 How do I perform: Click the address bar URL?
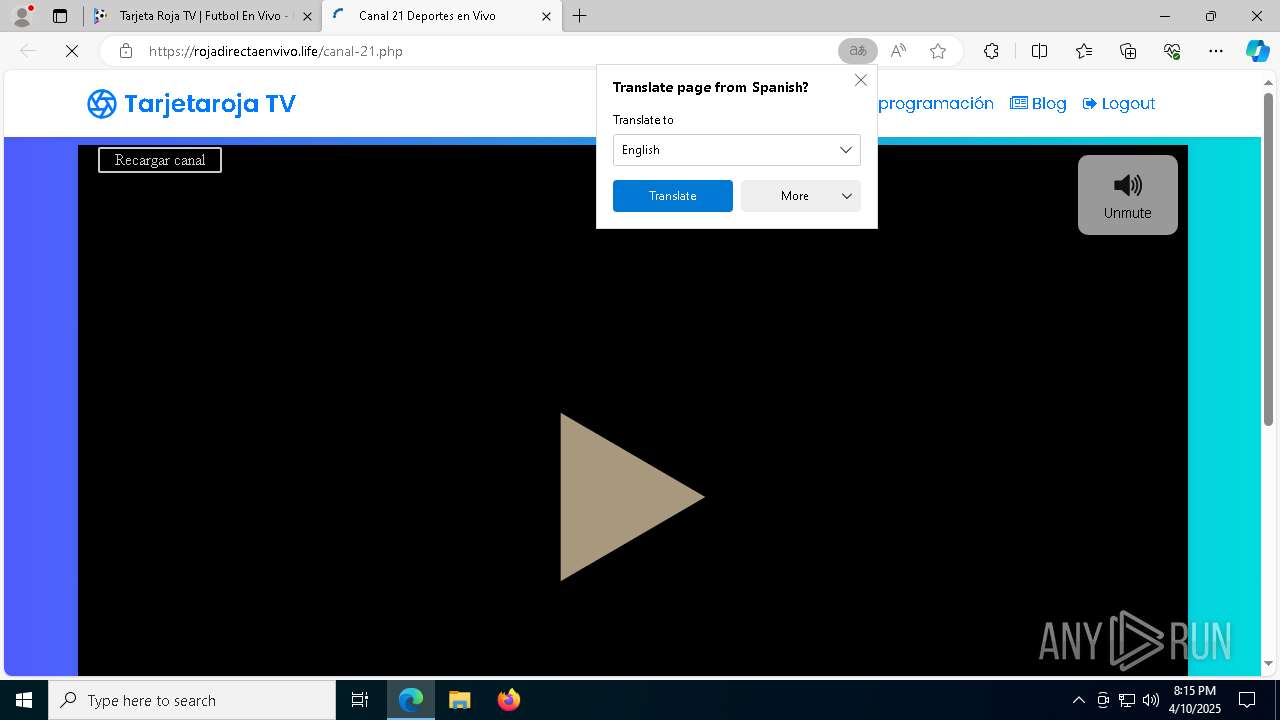point(276,51)
